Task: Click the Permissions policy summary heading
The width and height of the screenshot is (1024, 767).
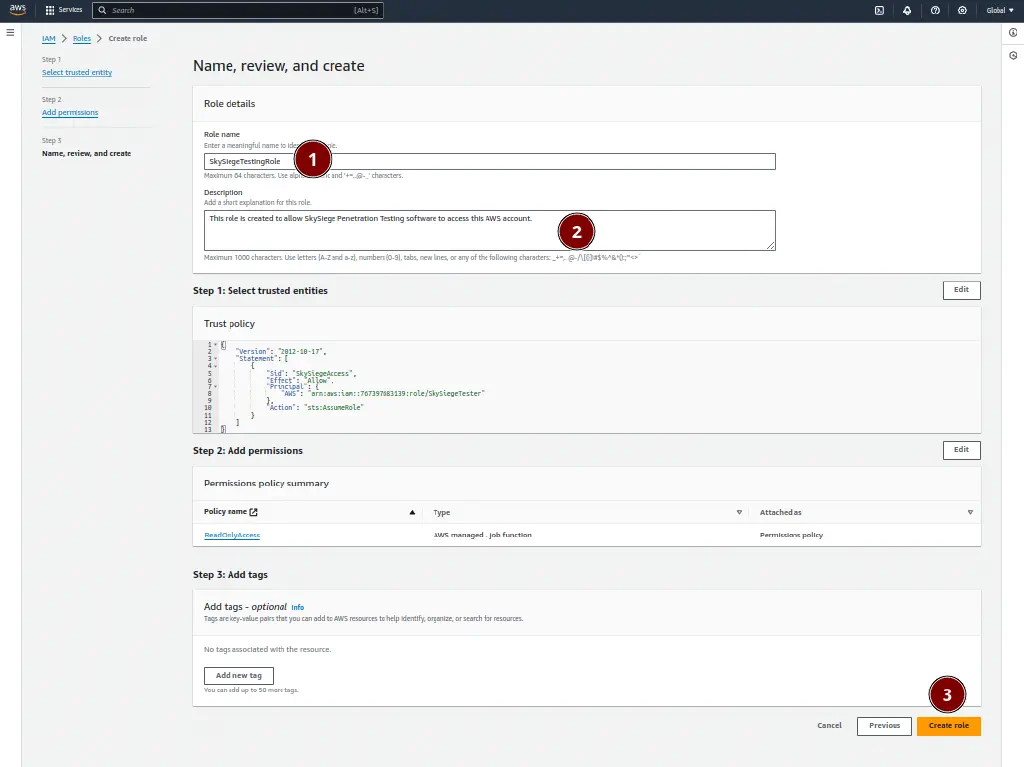Action: (x=266, y=483)
